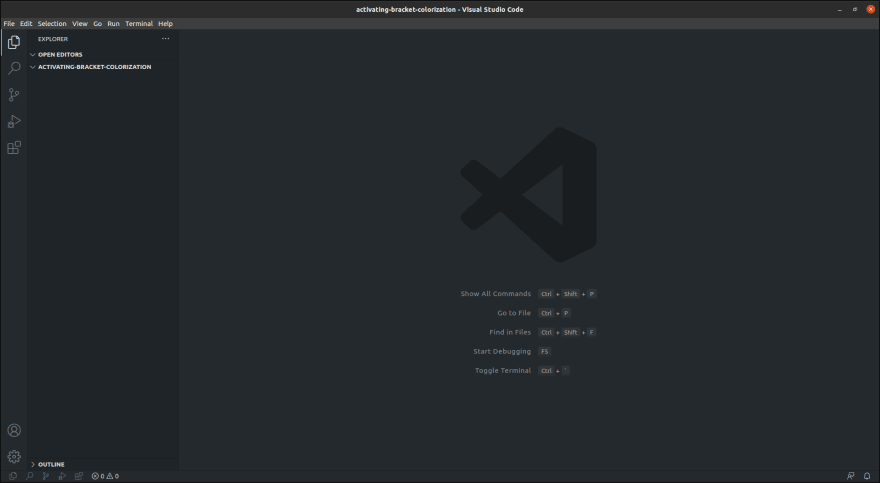
Task: Open the Accounts menu icon
Action: [14, 430]
